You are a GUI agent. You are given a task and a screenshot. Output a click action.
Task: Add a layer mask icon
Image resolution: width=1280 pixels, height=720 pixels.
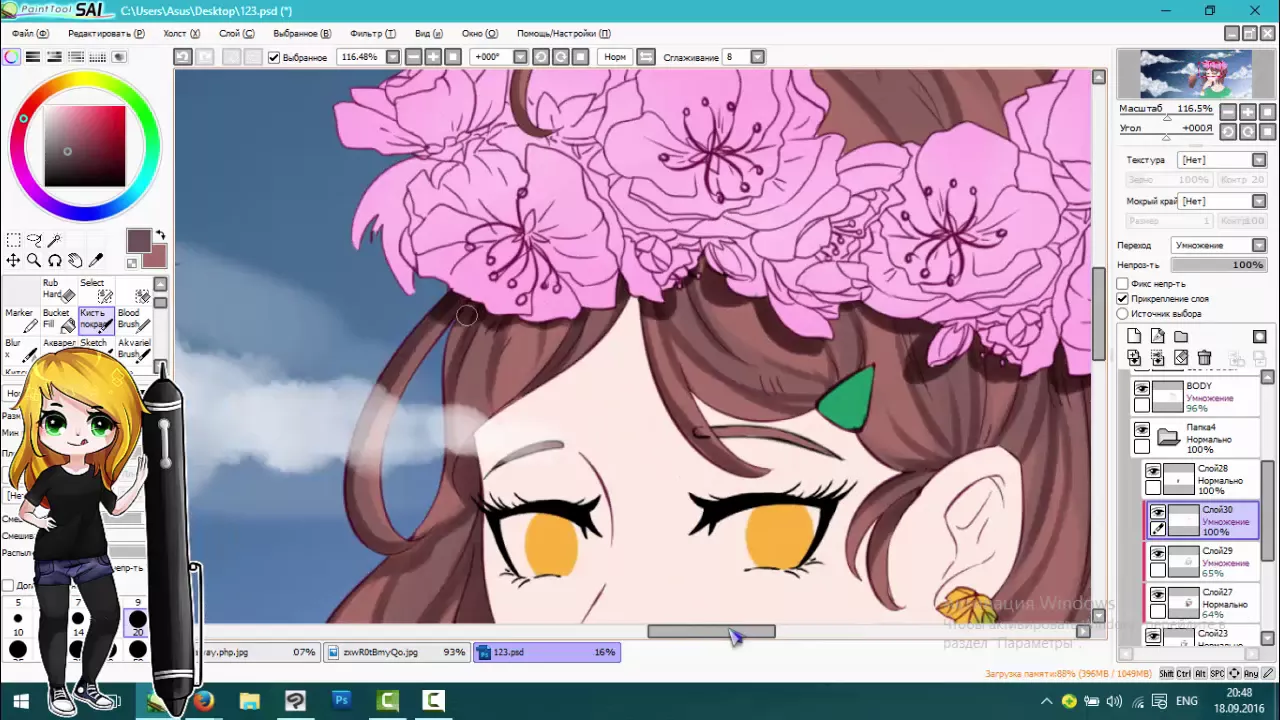(x=1259, y=337)
